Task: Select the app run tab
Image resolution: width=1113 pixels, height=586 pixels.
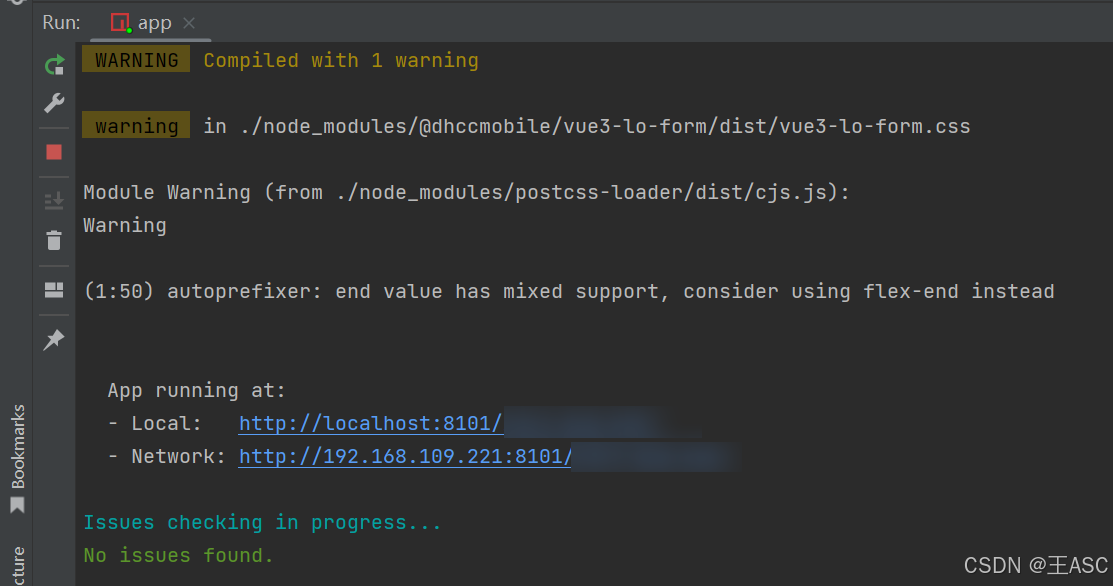Action: point(154,22)
